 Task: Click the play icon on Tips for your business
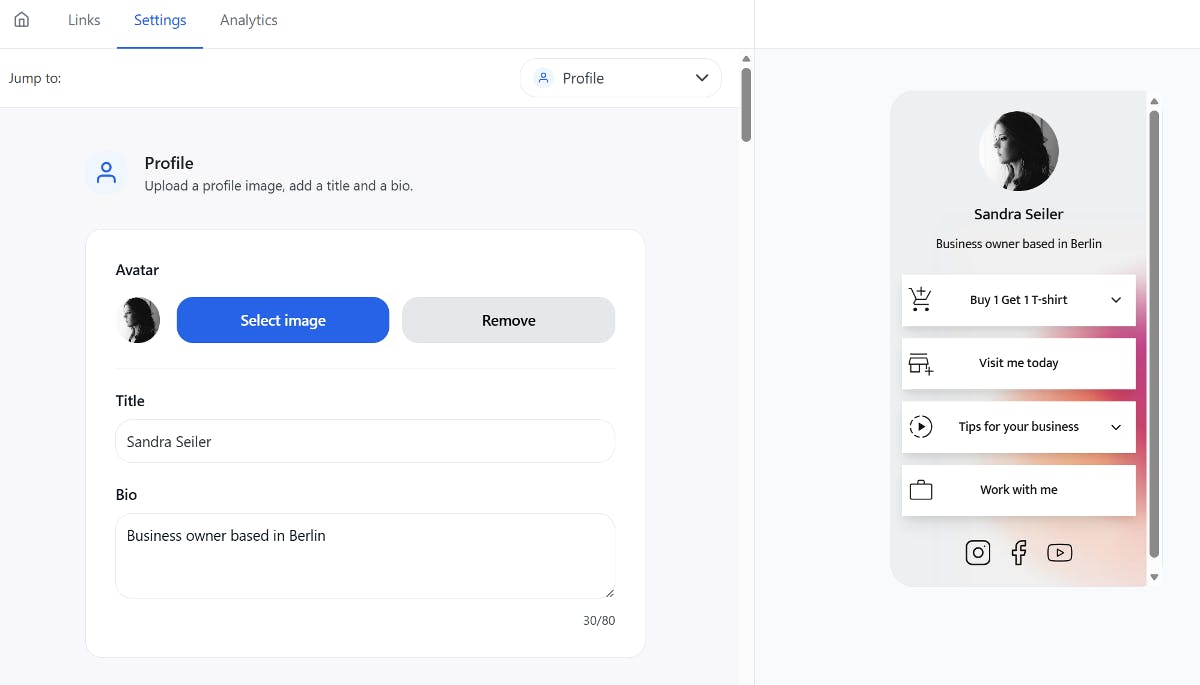(920, 426)
